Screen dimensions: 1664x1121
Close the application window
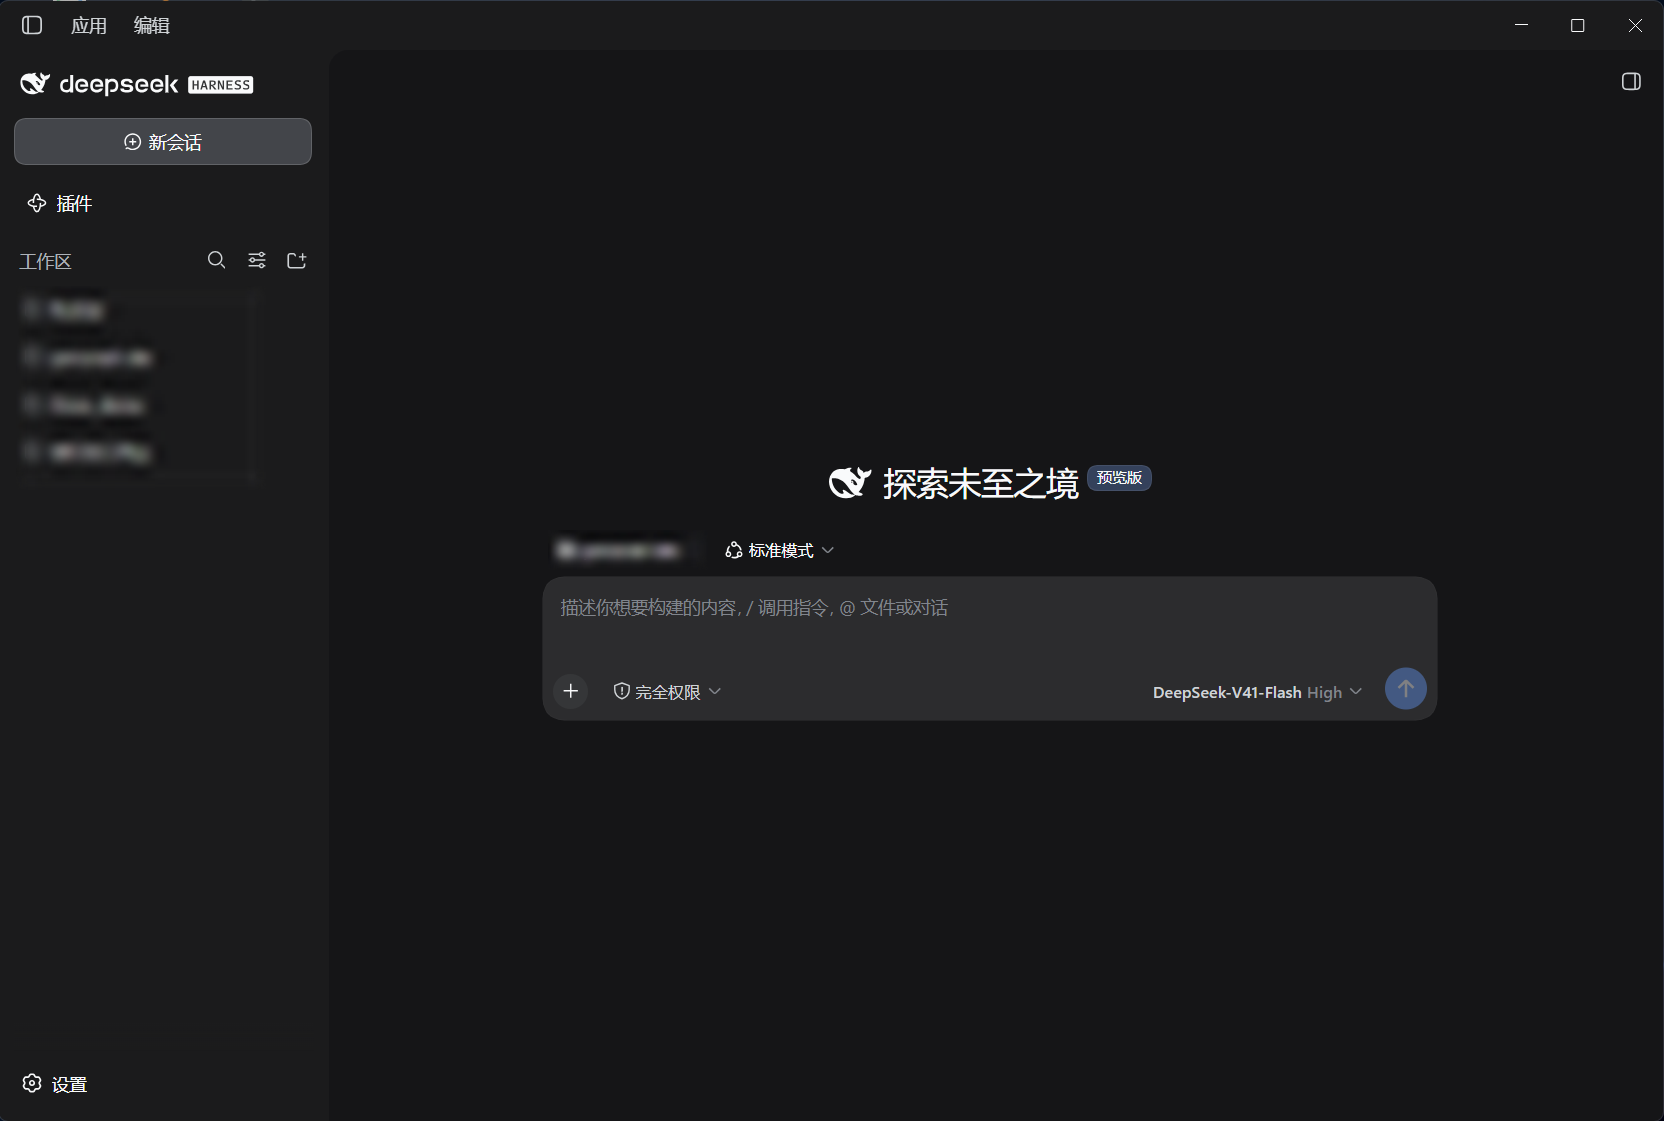[x=1635, y=25]
